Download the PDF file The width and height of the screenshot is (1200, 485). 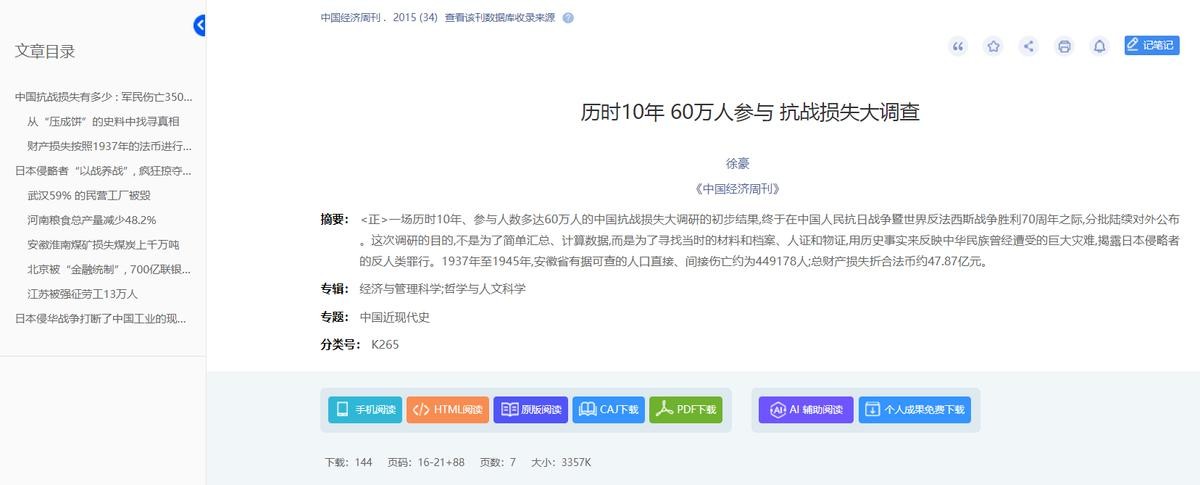[x=686, y=409]
